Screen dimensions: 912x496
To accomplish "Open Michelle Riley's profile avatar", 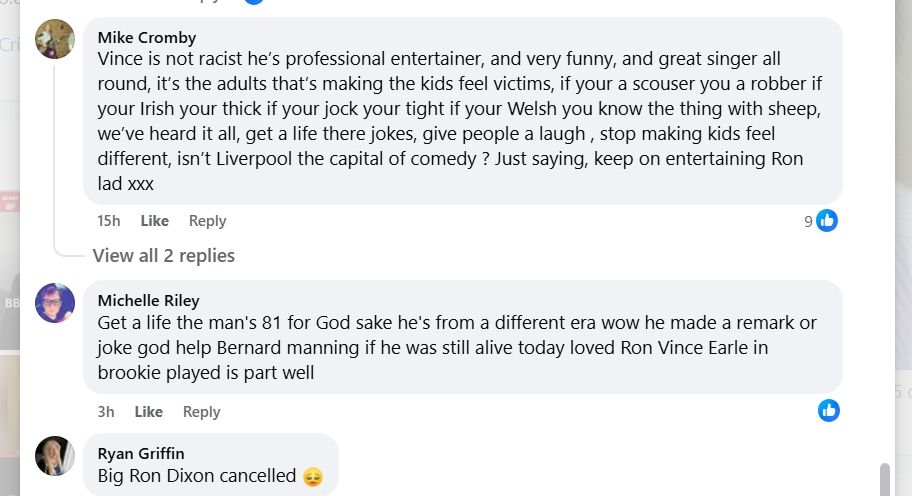I will point(55,303).
